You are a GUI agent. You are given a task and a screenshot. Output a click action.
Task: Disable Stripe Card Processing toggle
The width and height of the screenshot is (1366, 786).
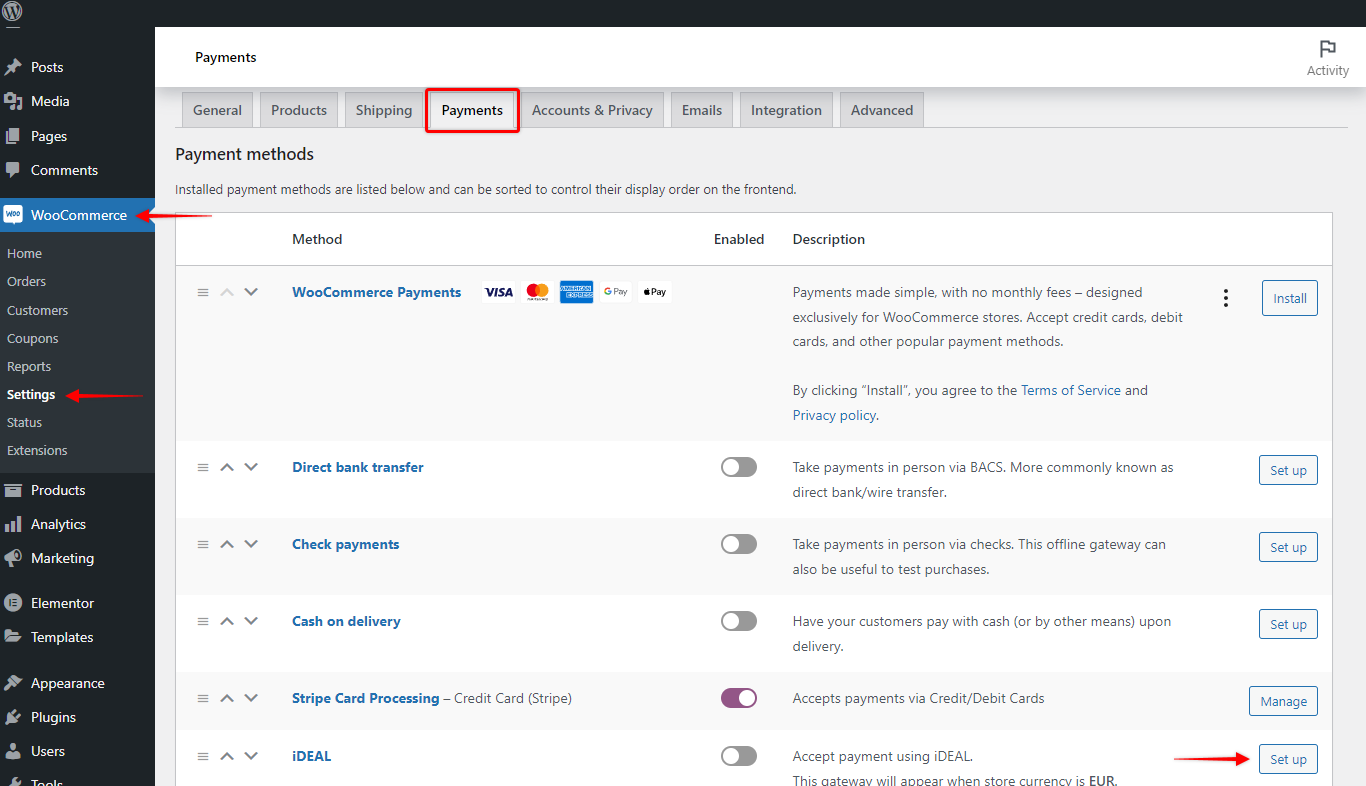[x=739, y=698]
